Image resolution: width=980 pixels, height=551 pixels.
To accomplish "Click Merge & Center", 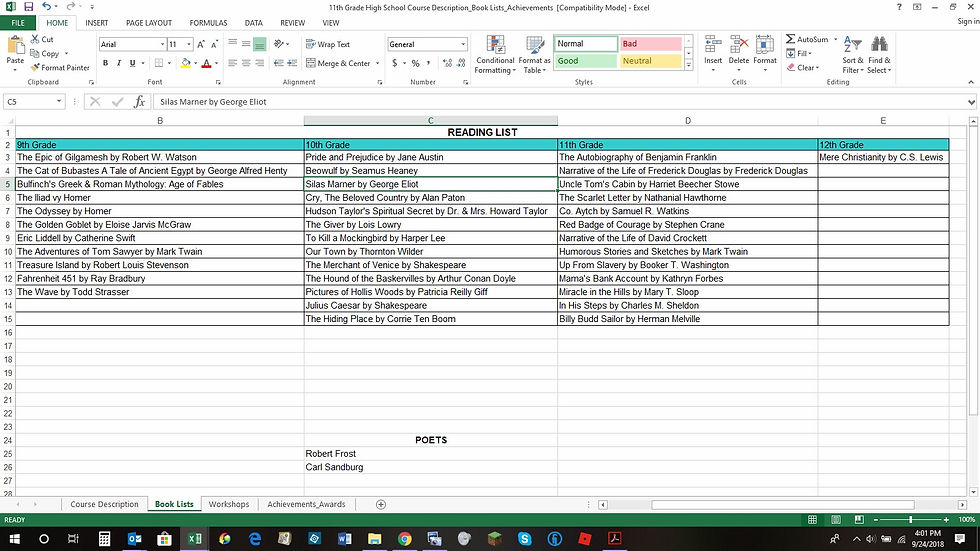I will (338, 63).
